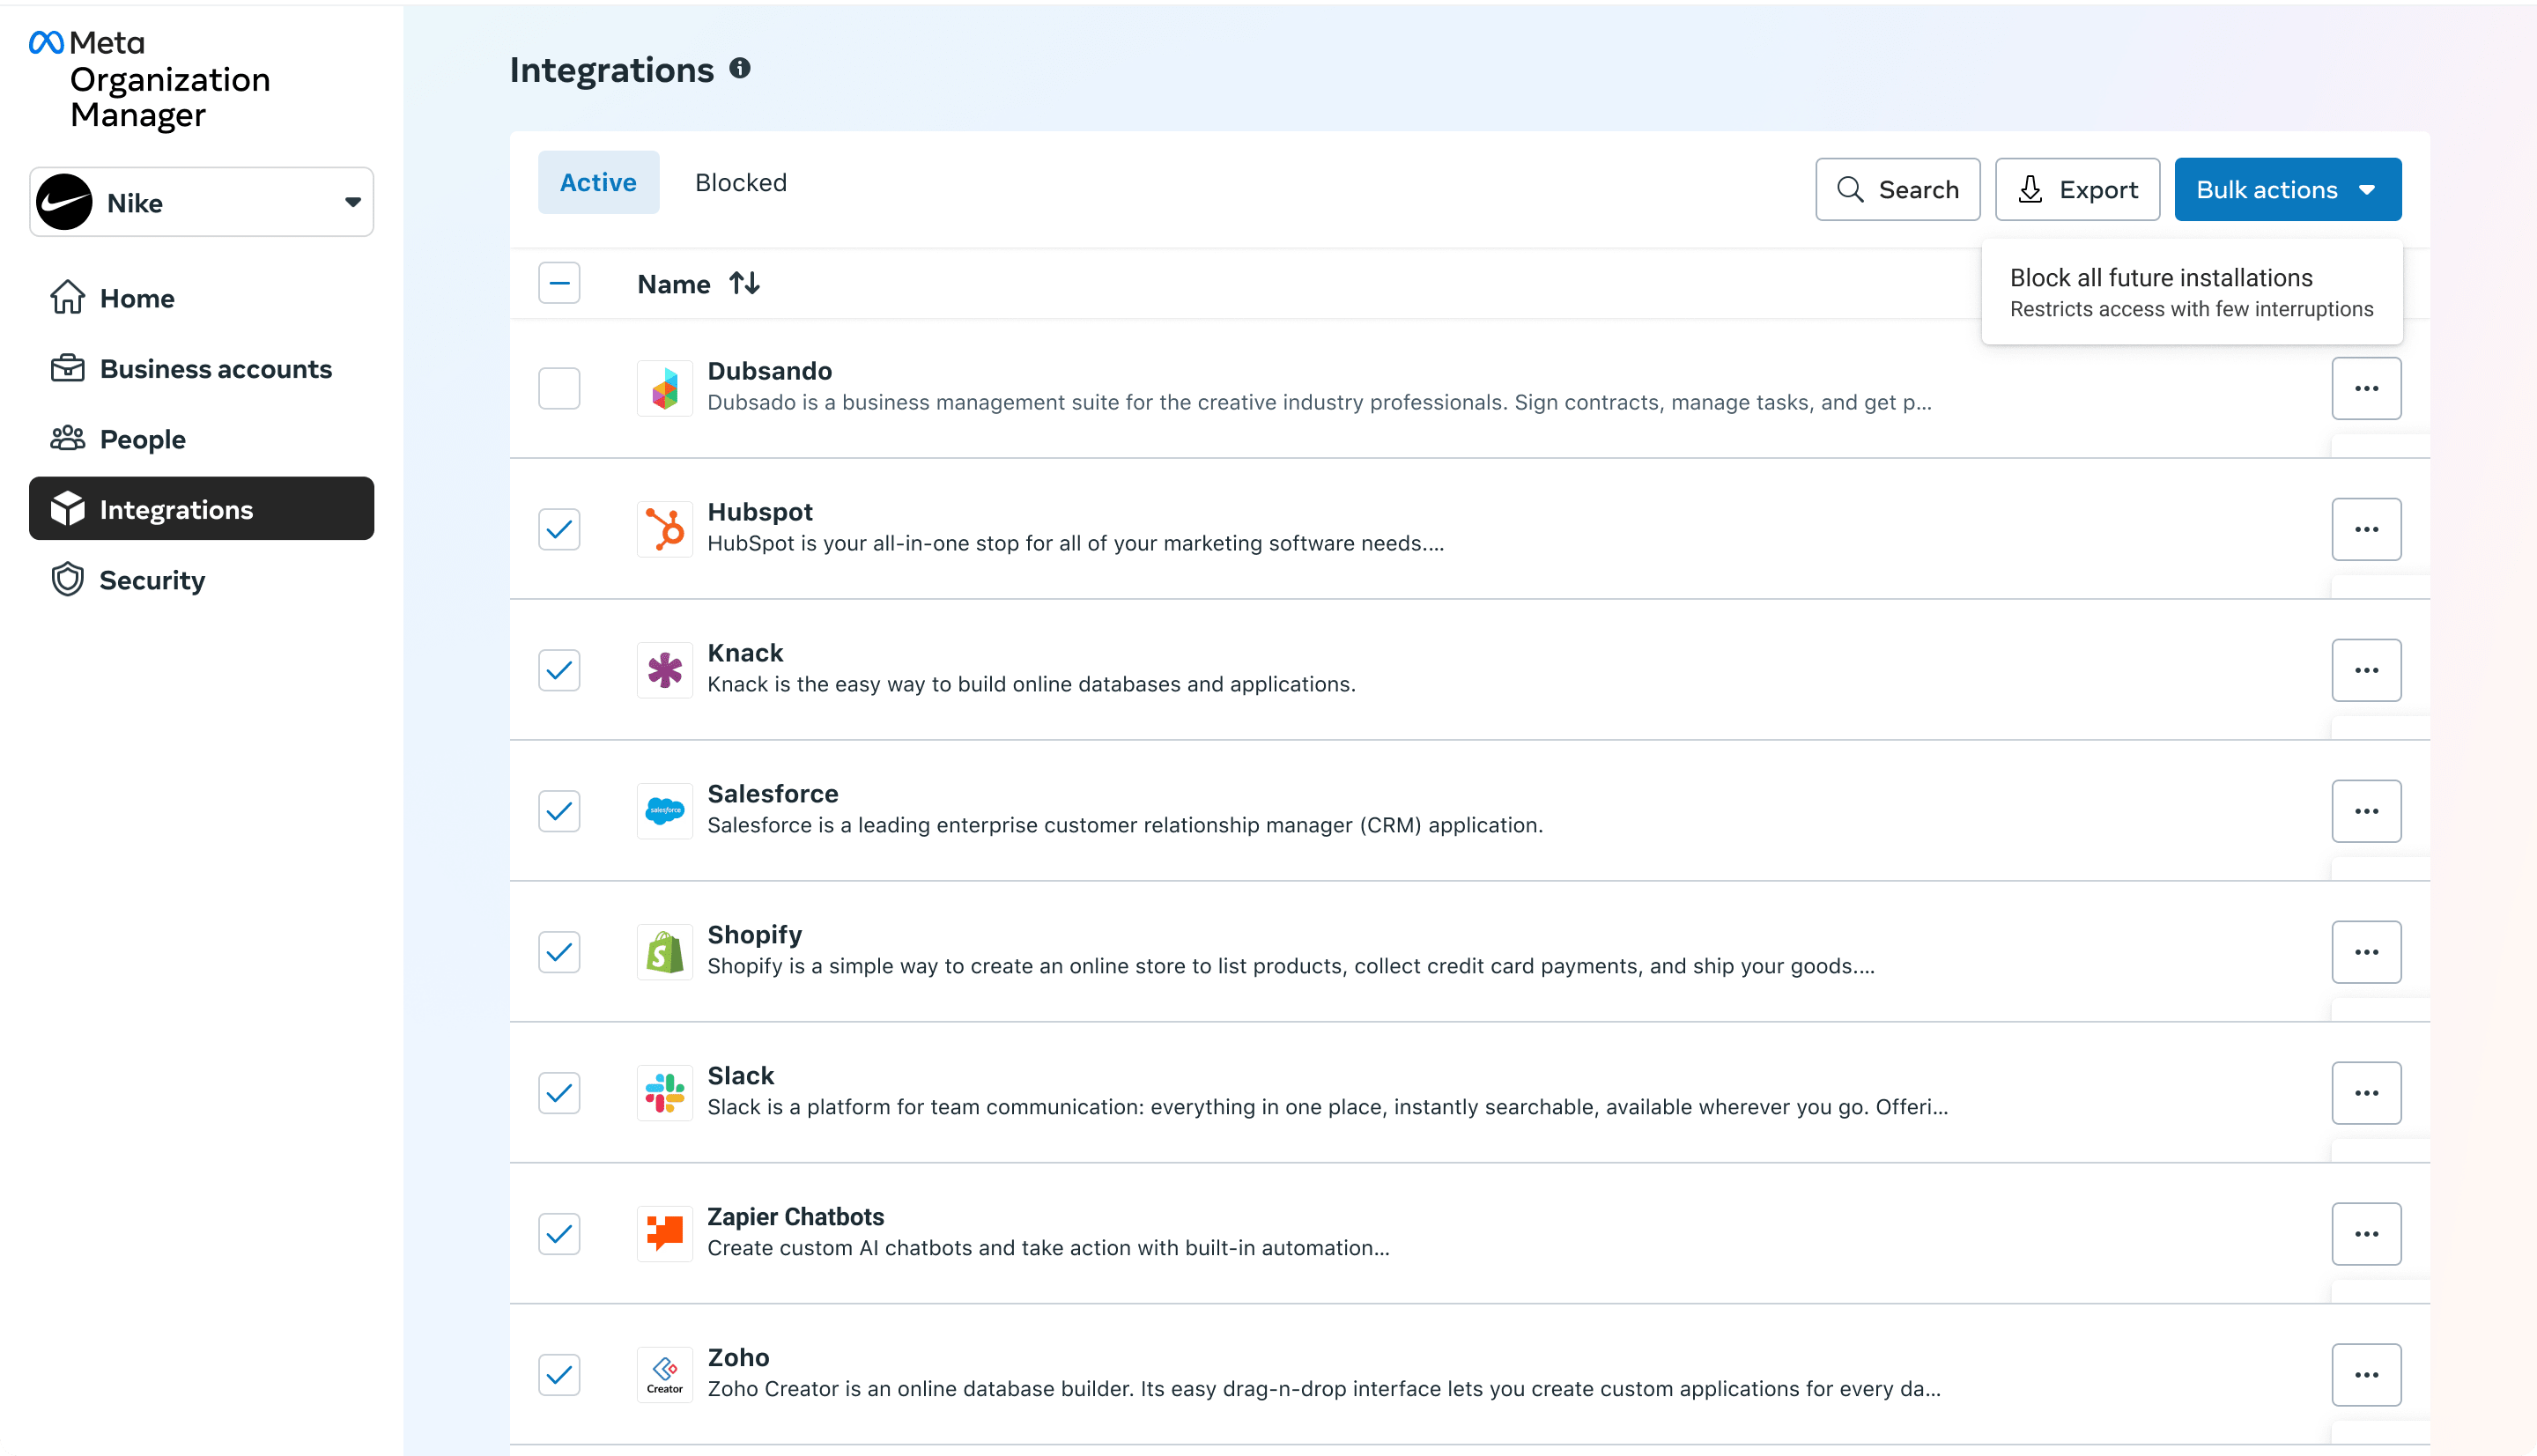Open the People section in the sidebar
2537x1456 pixels.
142,439
